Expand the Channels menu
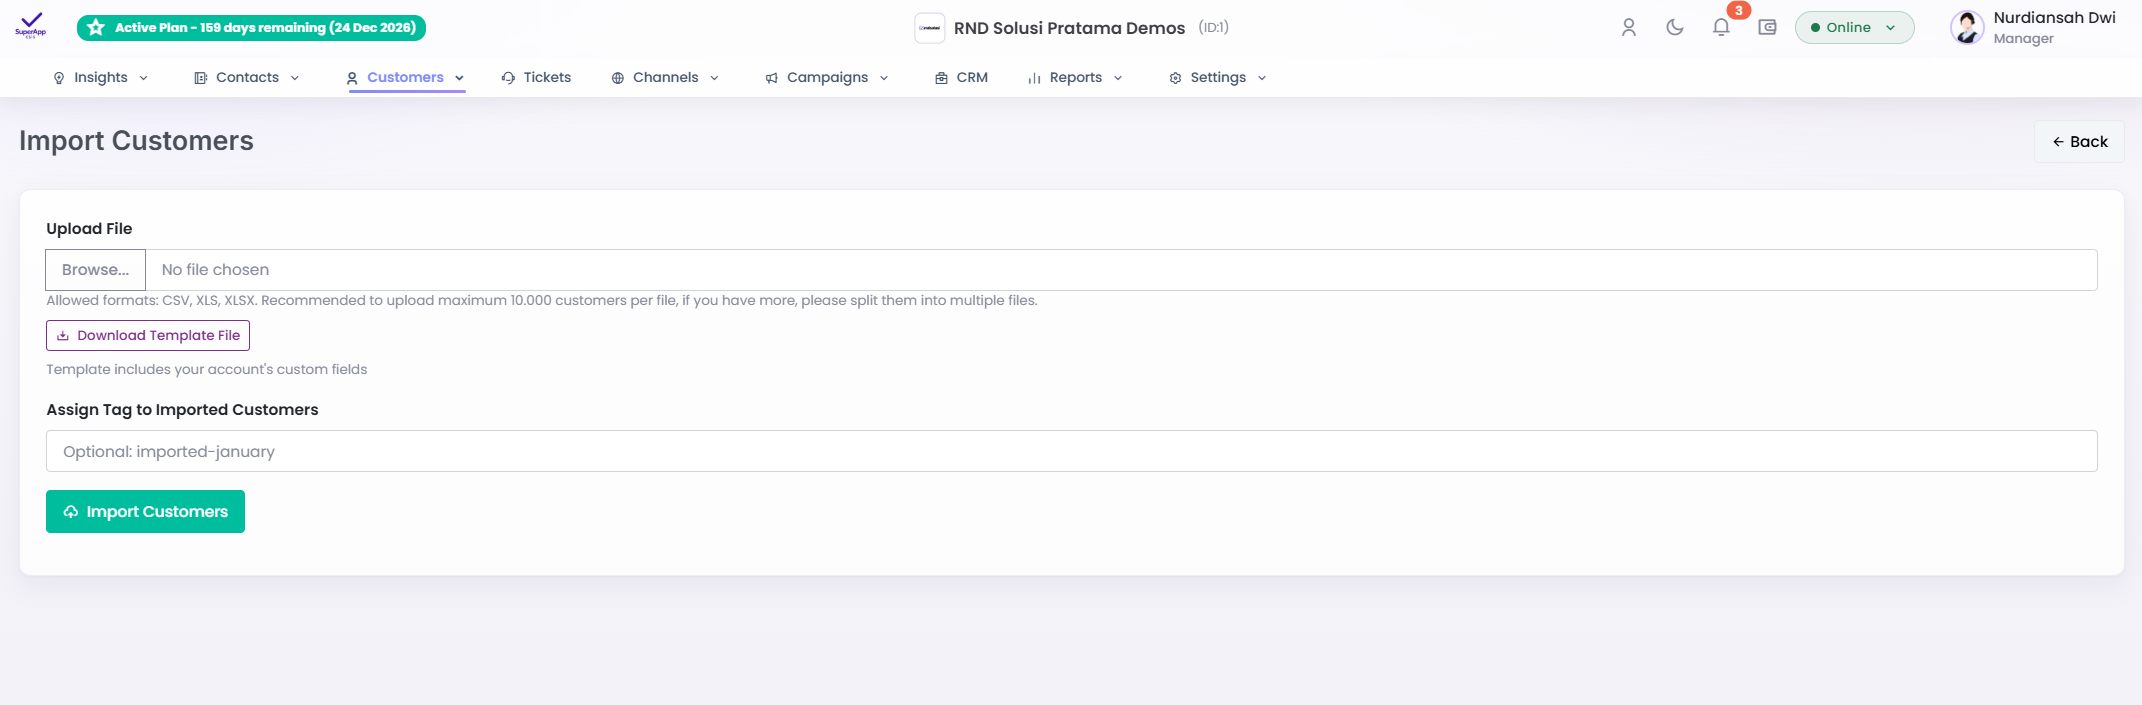Viewport: 2142px width, 705px height. tap(665, 77)
